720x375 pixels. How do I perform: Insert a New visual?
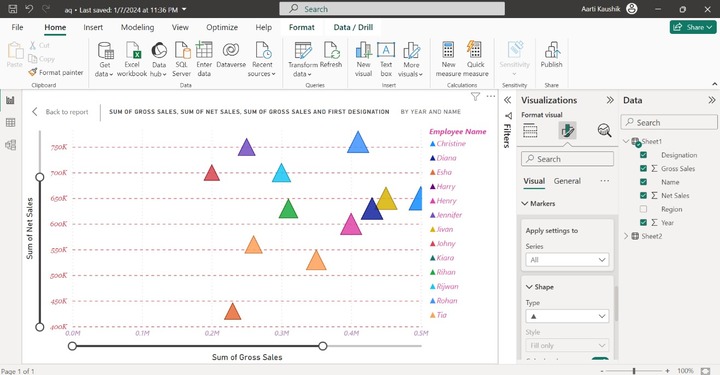coord(363,60)
